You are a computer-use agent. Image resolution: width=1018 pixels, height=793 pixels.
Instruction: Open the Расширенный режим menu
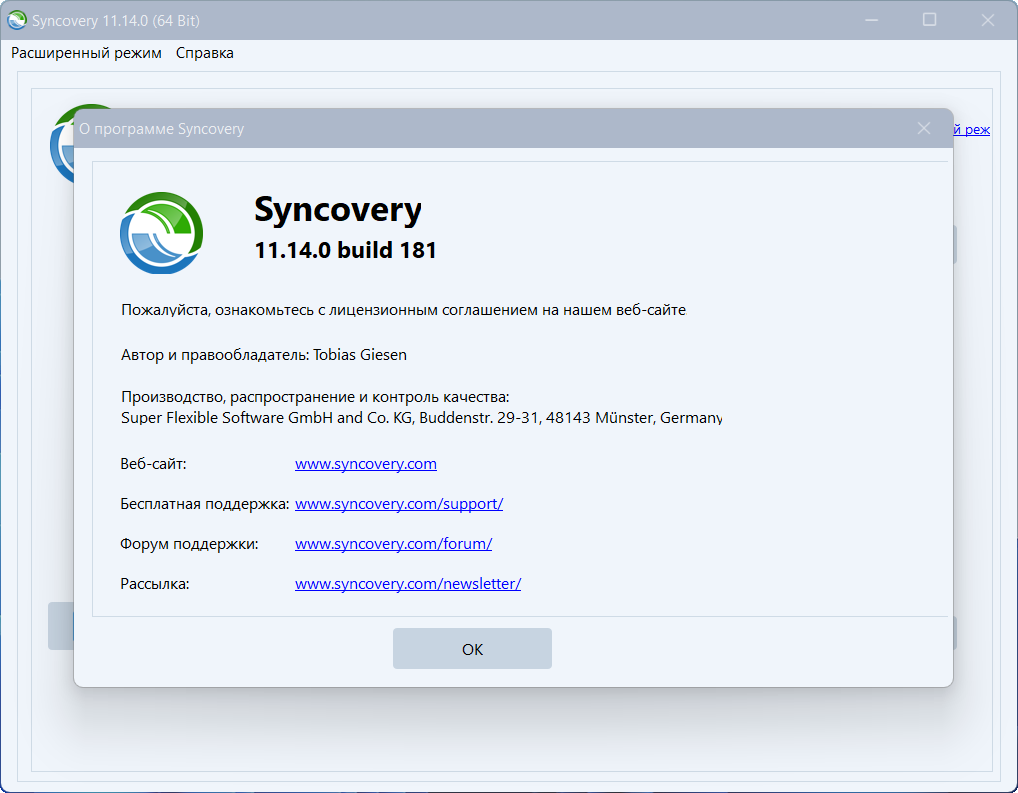click(86, 53)
